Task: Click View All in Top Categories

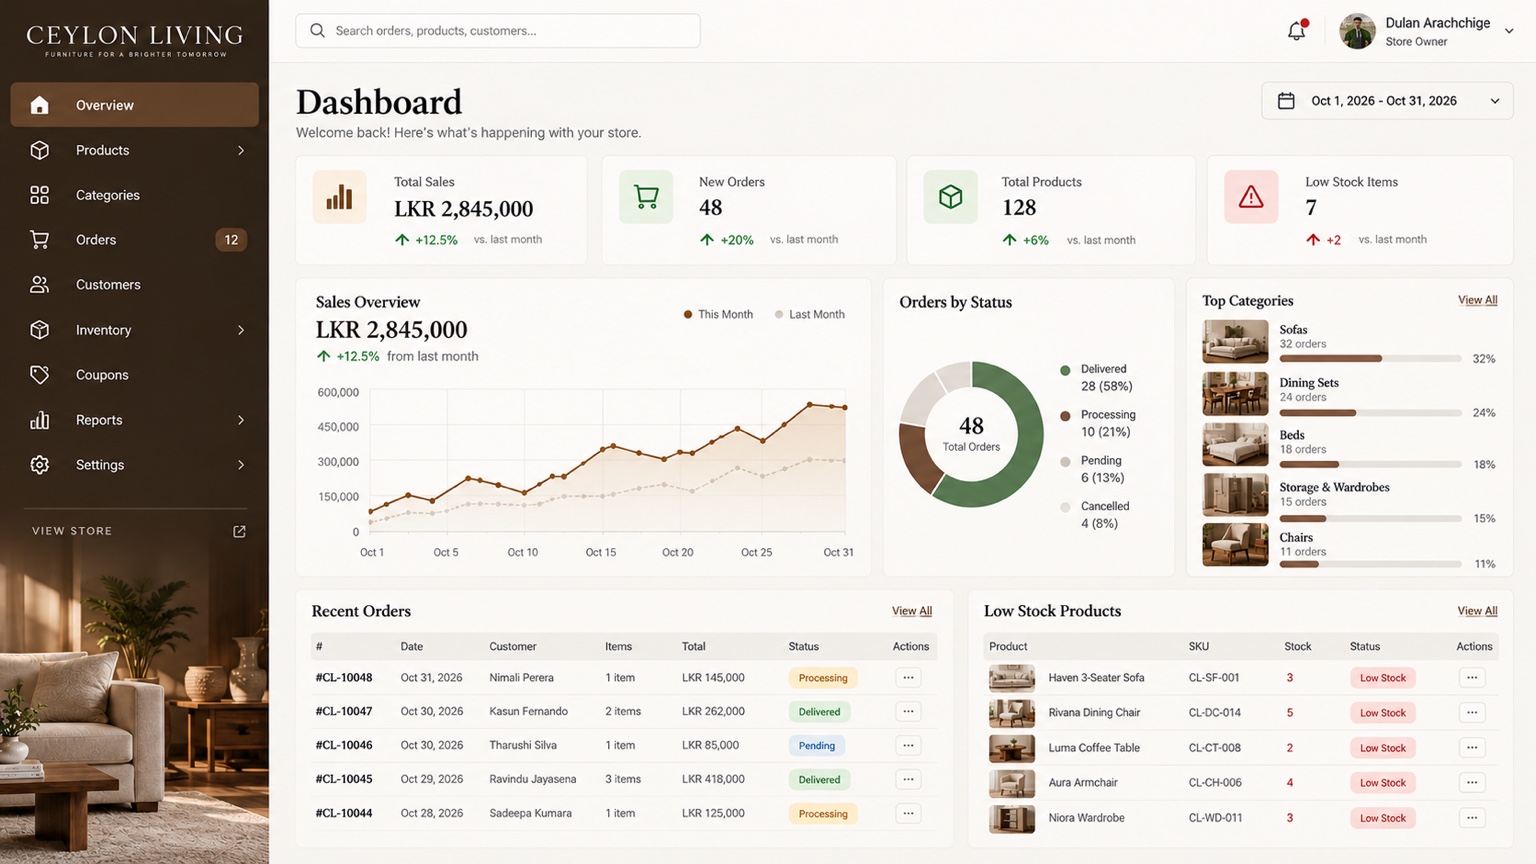Action: (x=1477, y=300)
